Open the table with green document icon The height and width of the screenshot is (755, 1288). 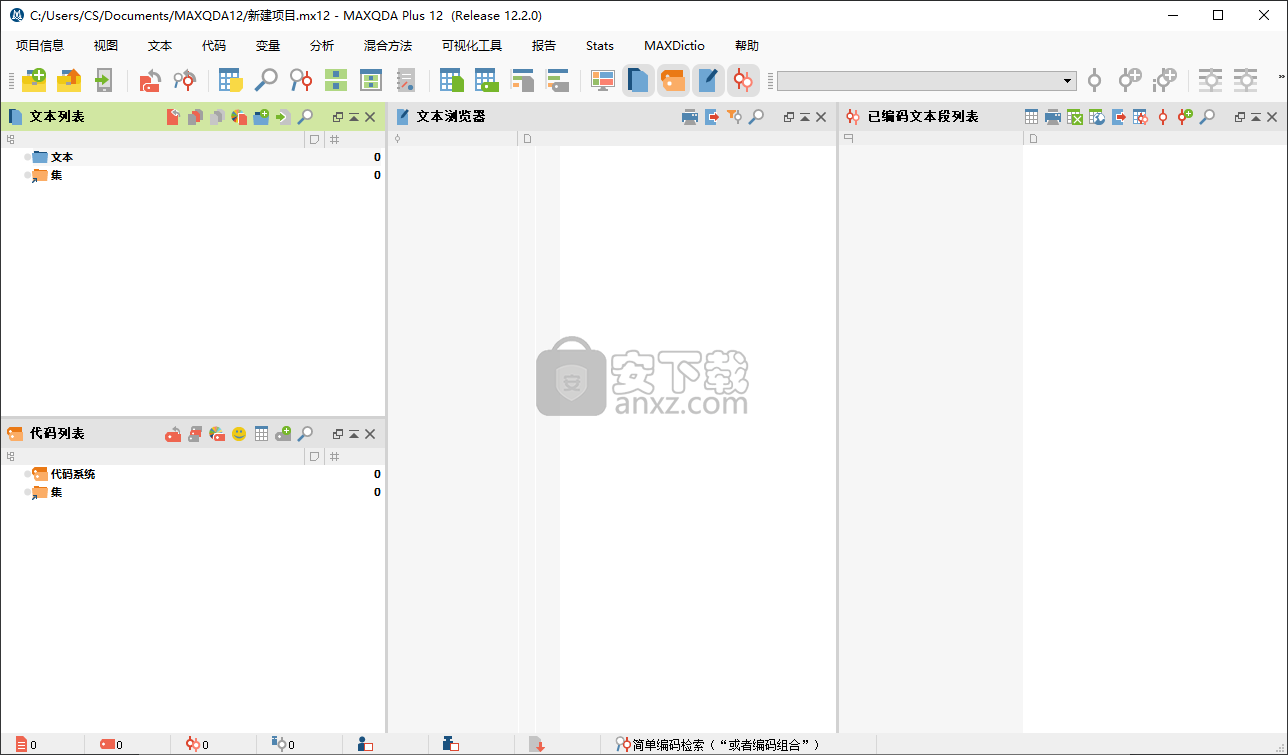(452, 80)
